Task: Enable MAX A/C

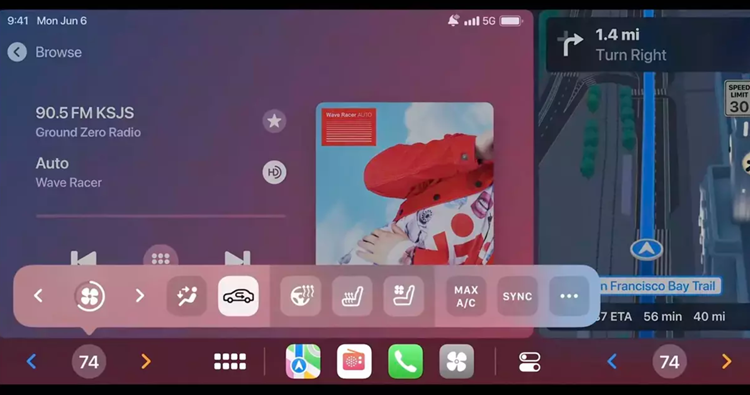Action: pyautogui.click(x=466, y=296)
